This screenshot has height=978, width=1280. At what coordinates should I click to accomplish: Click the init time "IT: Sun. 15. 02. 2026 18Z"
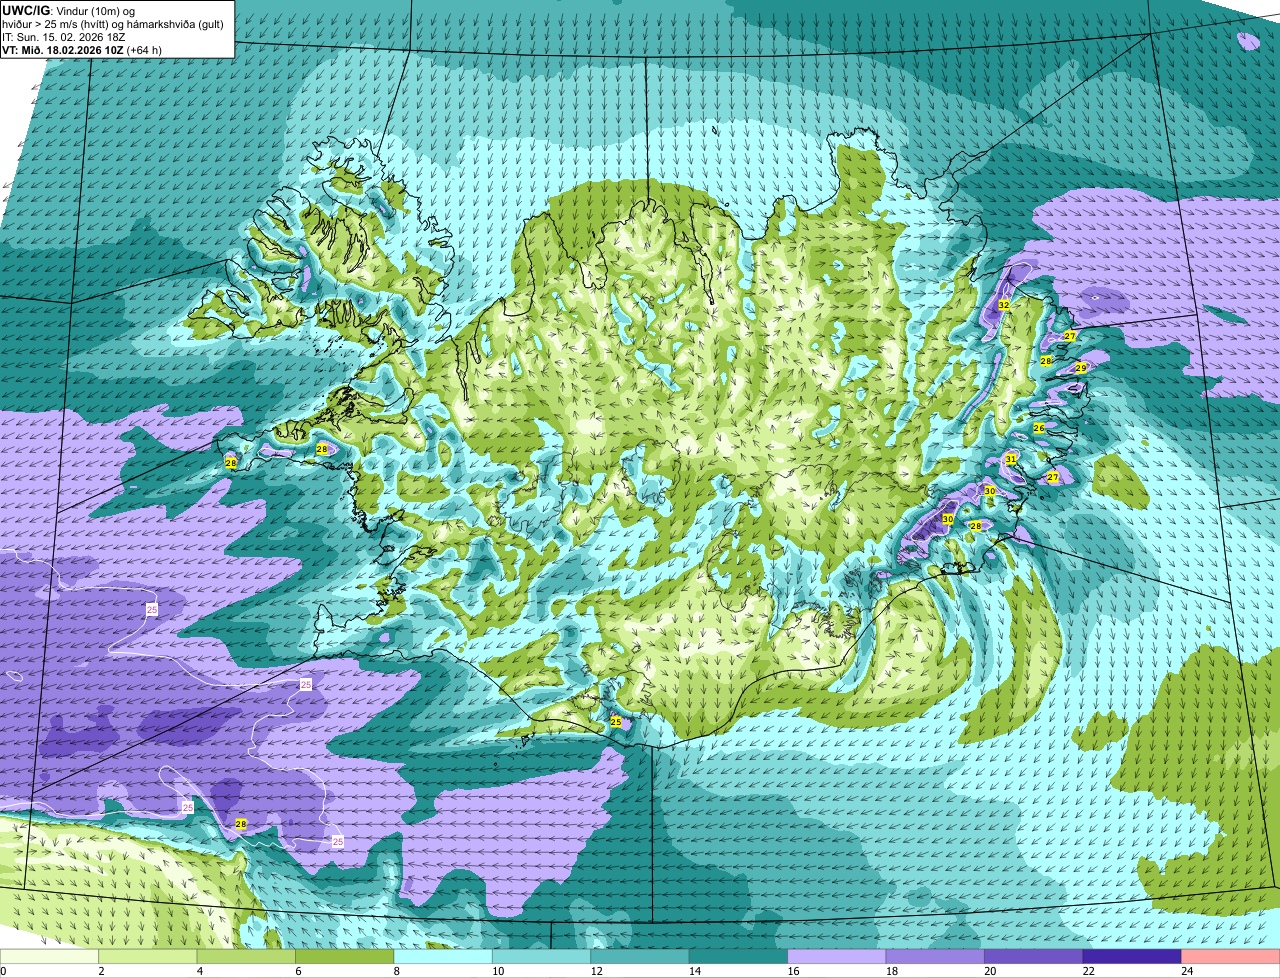tap(64, 37)
